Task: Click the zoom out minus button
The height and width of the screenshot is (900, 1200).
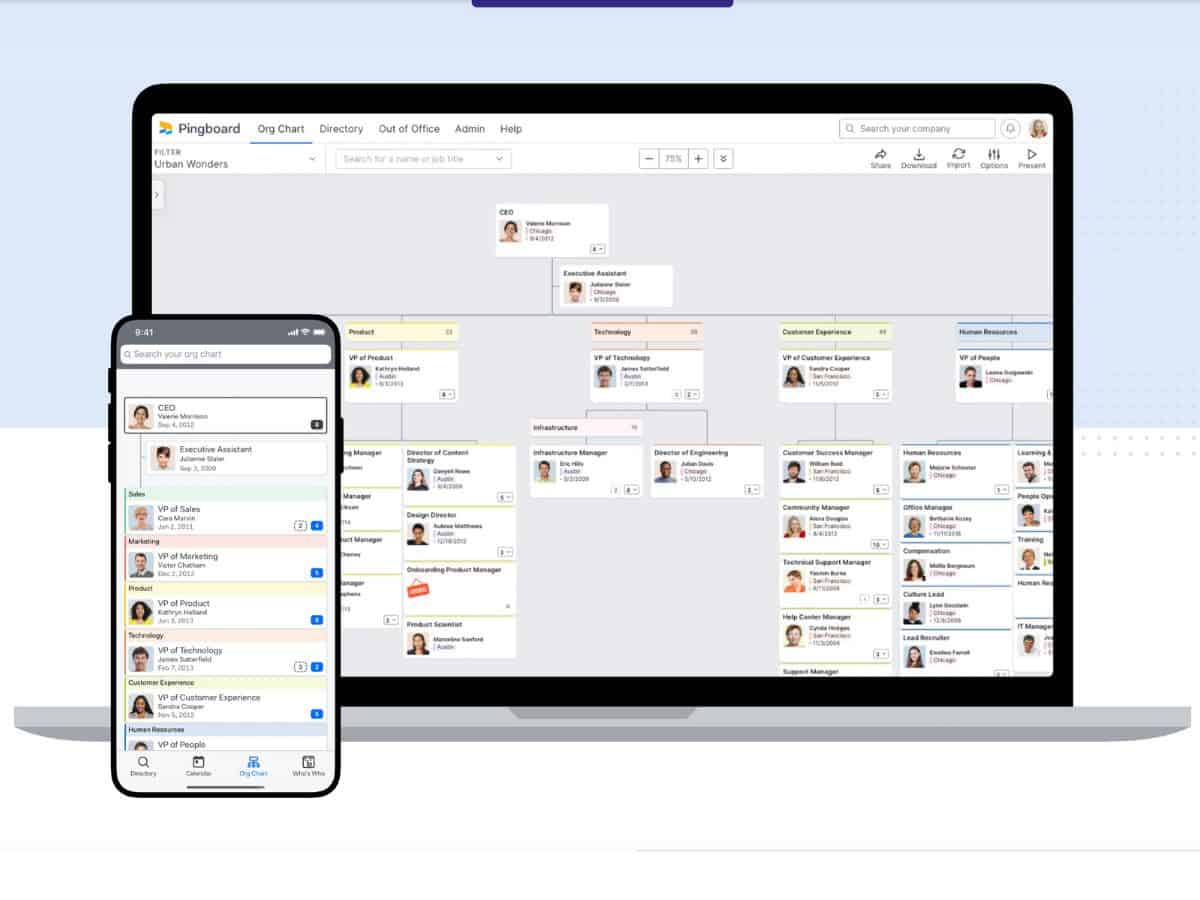Action: click(x=648, y=158)
